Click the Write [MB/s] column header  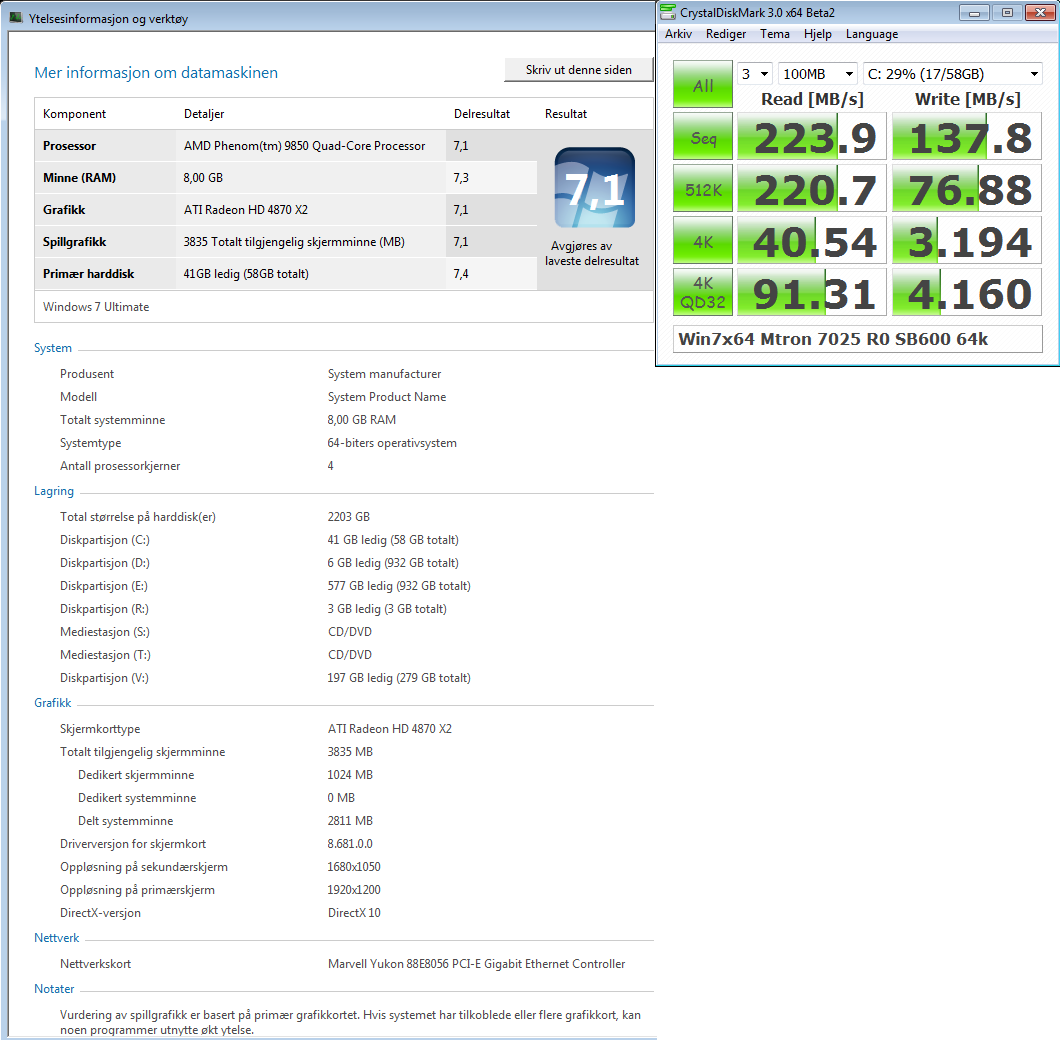point(968,99)
